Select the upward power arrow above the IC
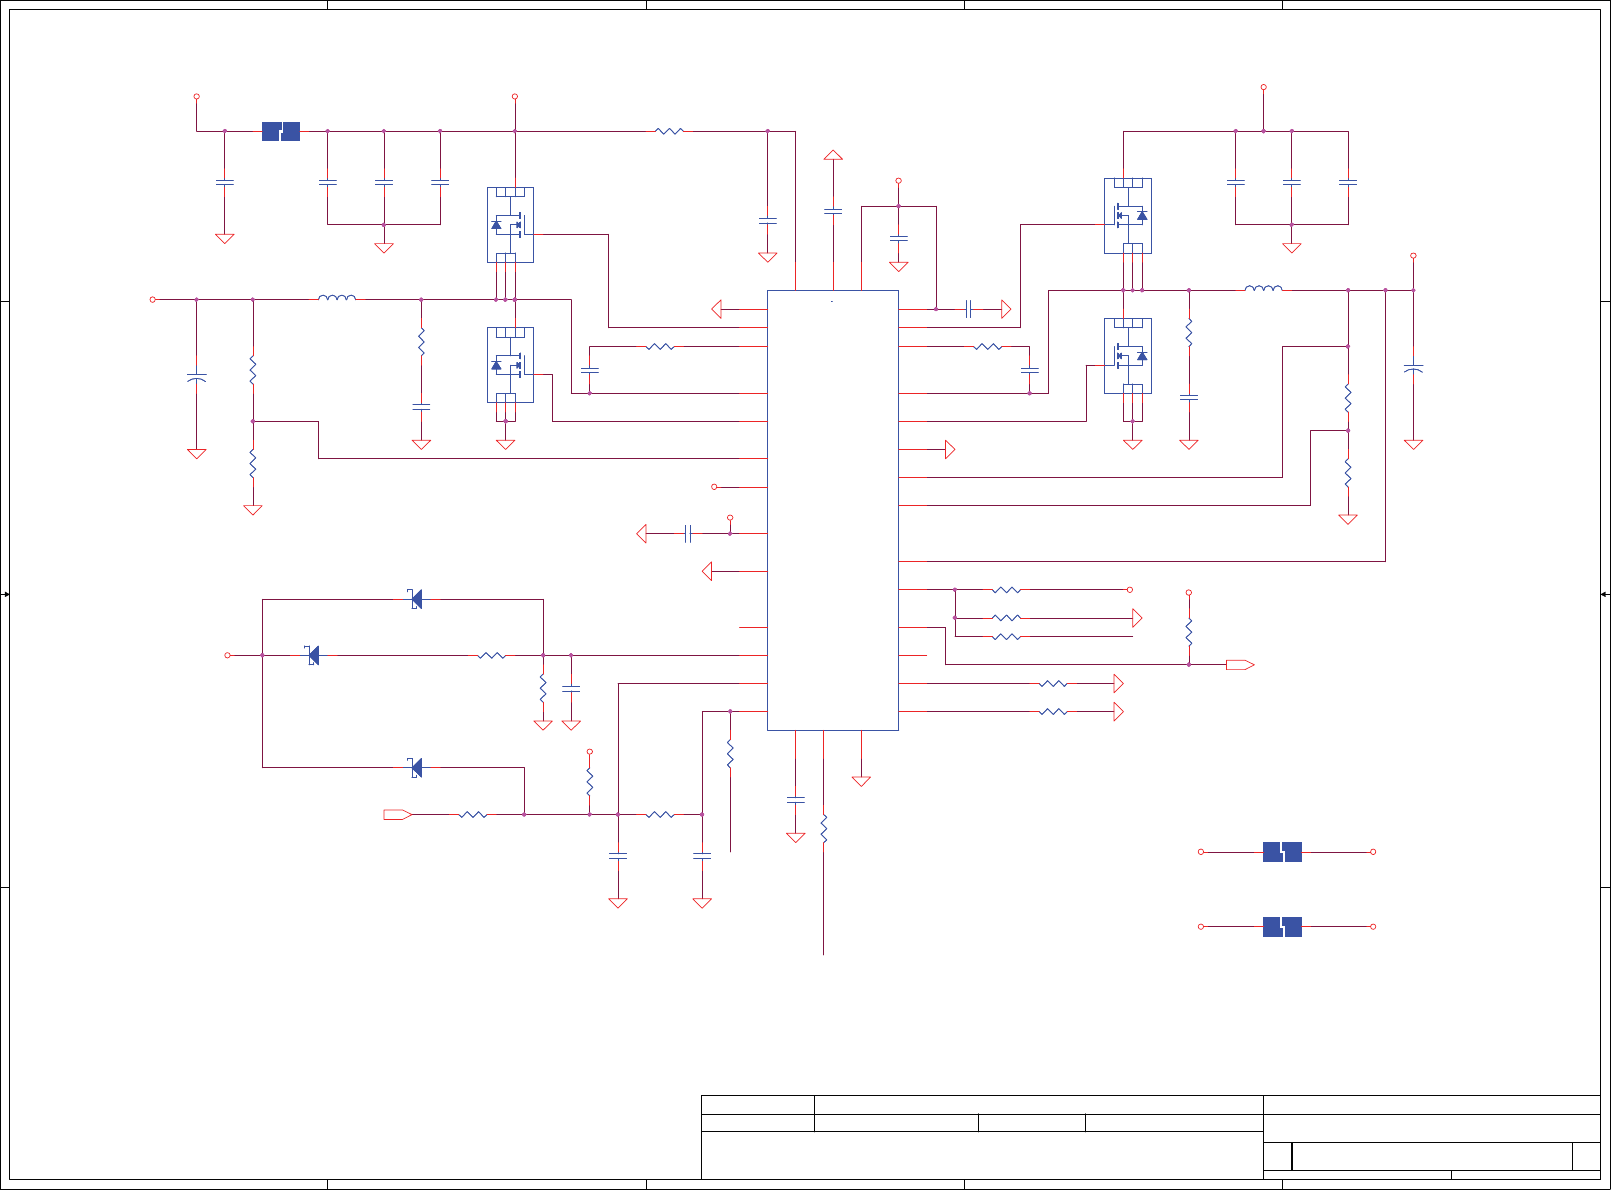 pos(833,154)
